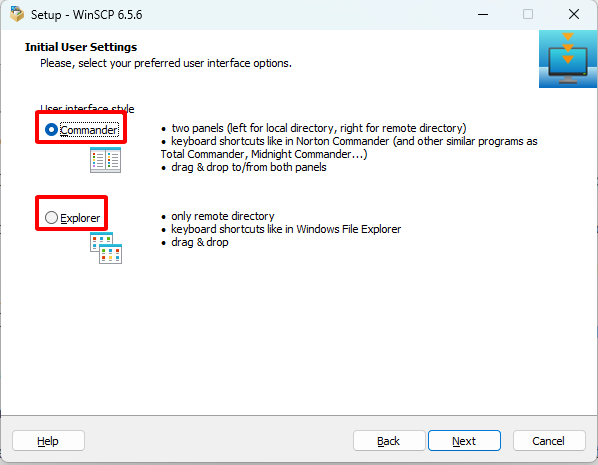Open the Help button

(48, 441)
